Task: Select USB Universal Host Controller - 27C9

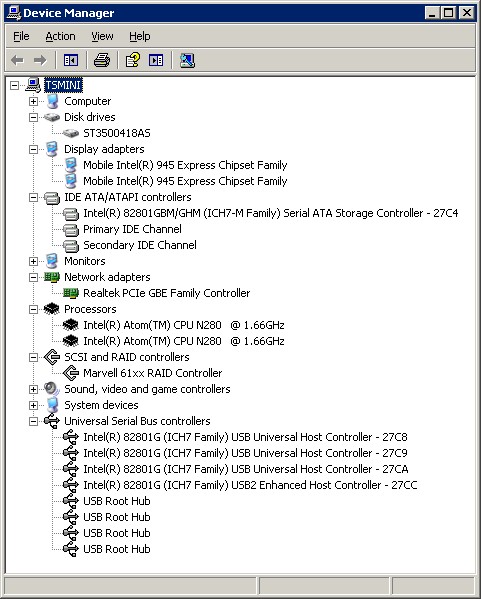Action: tap(245, 453)
